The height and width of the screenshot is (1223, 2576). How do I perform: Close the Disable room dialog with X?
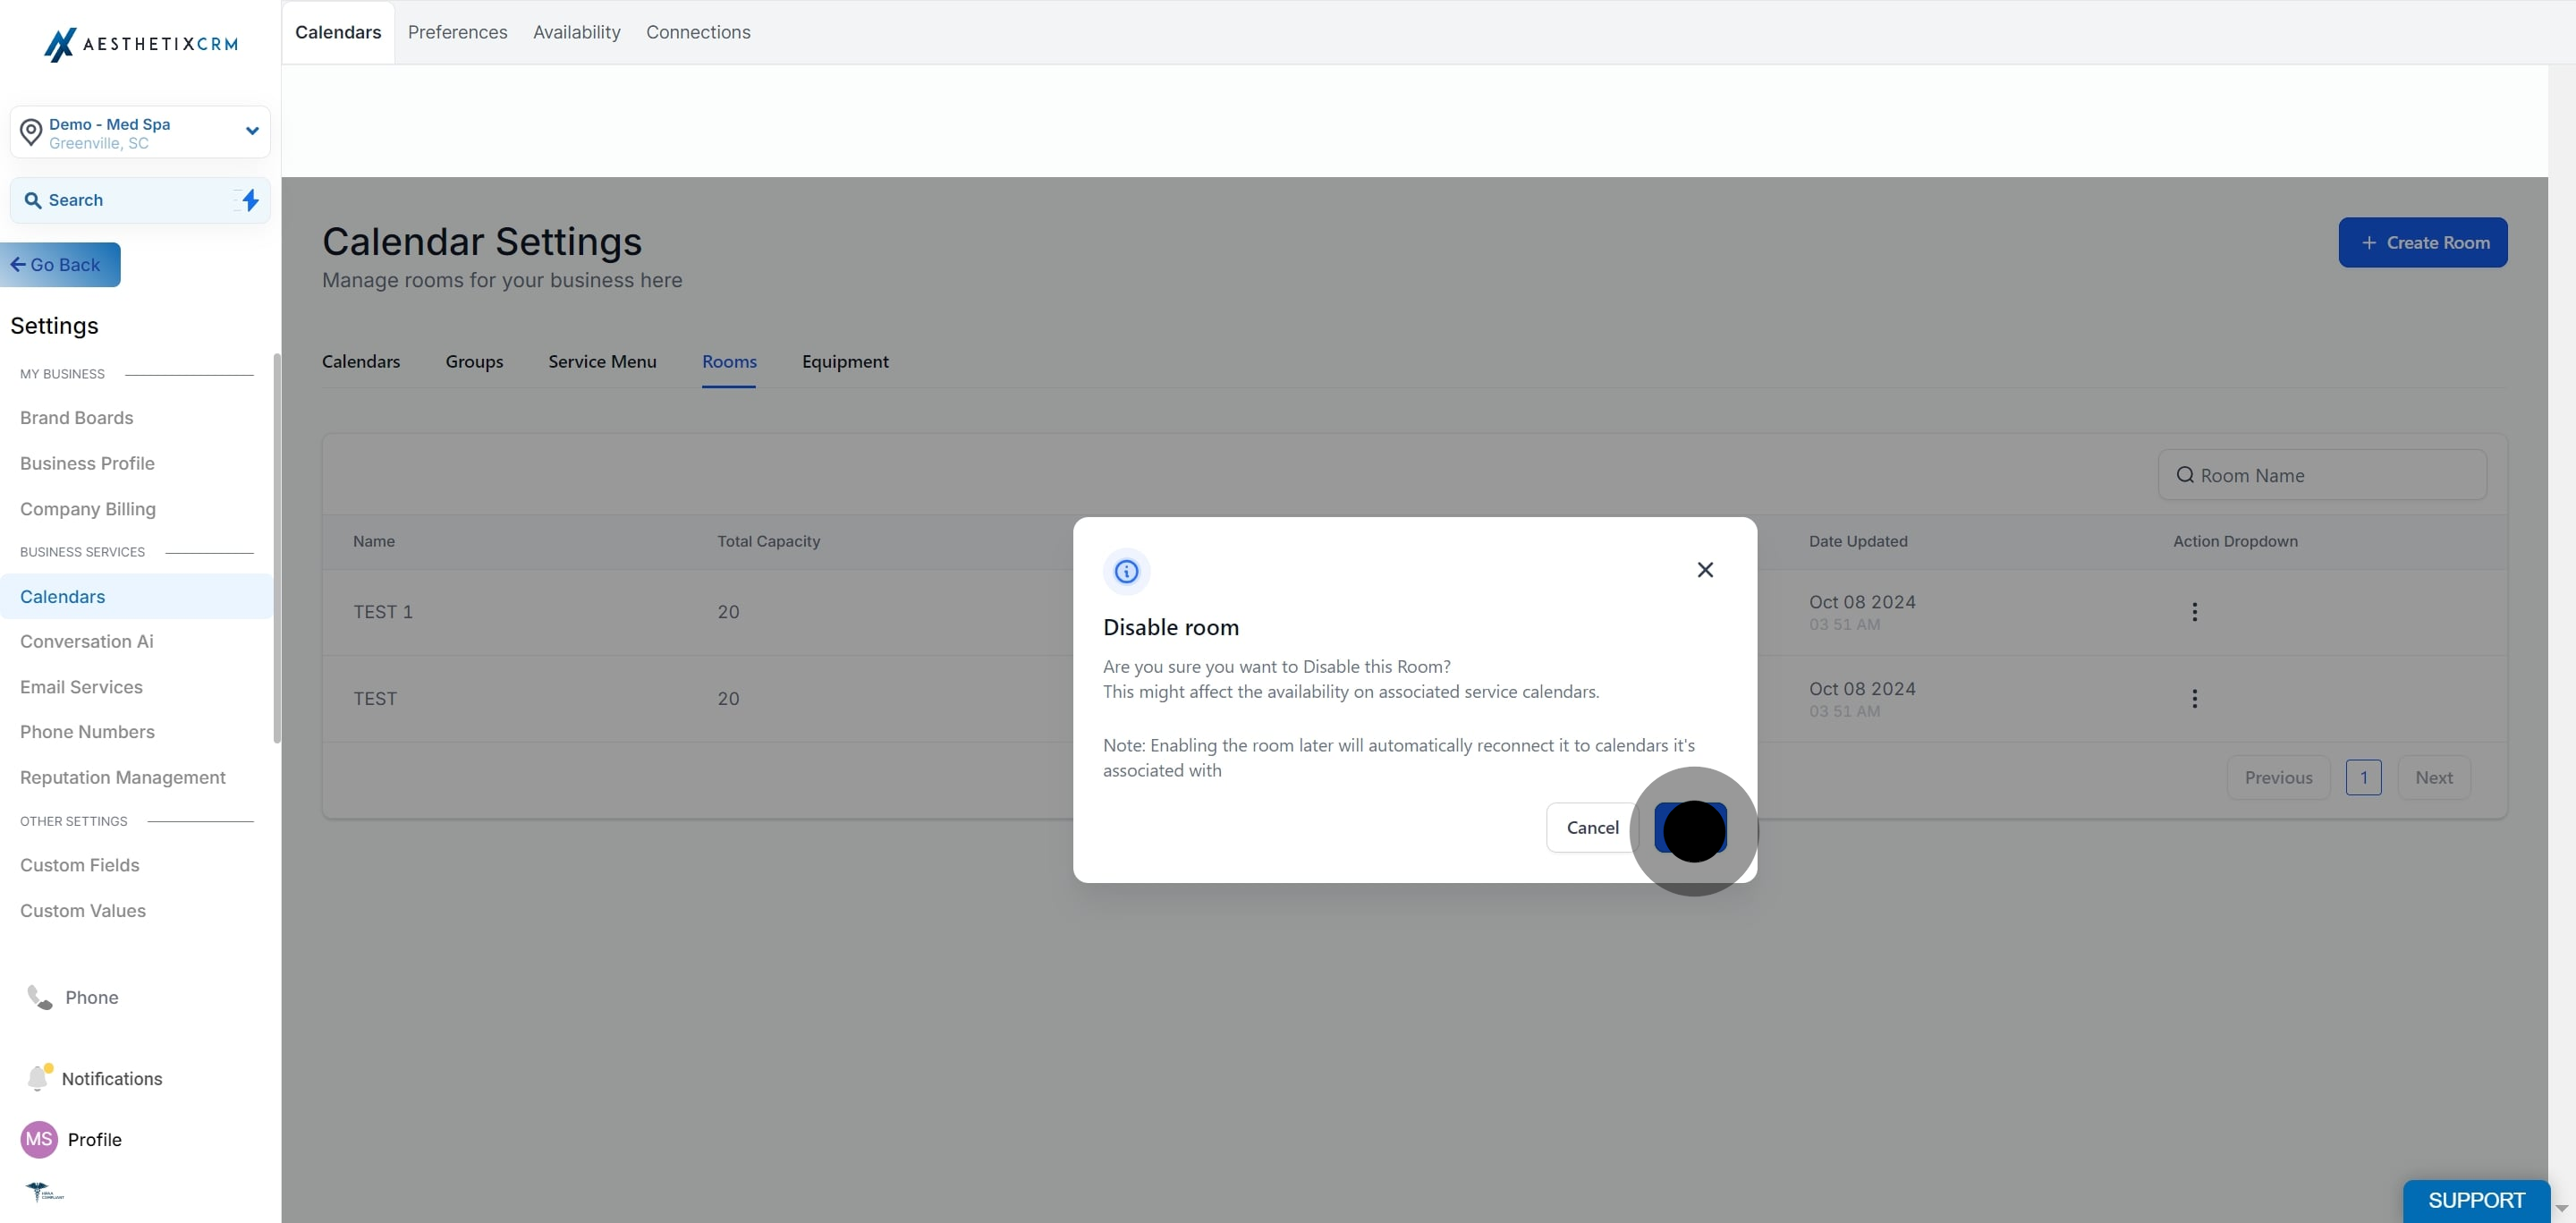pos(1705,570)
